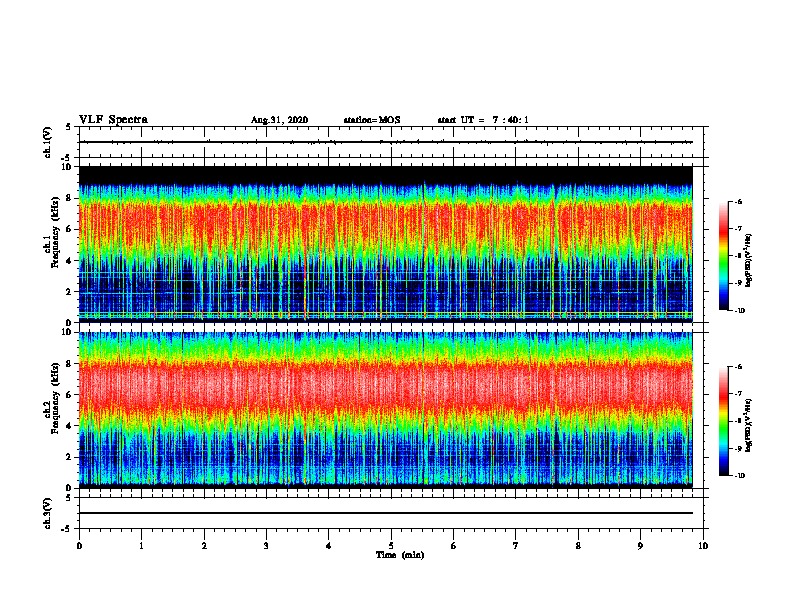
Task: Click the "ch.1(V)" axis label
Action: click(47, 142)
